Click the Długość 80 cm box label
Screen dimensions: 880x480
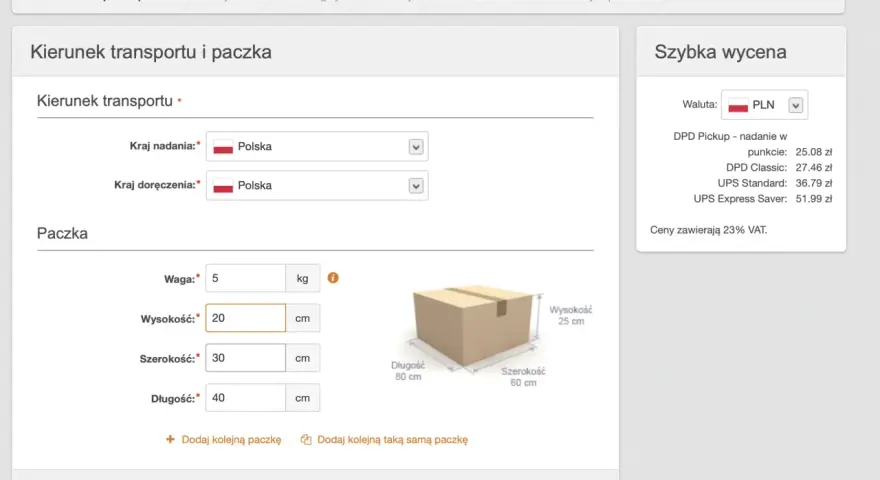(x=408, y=371)
